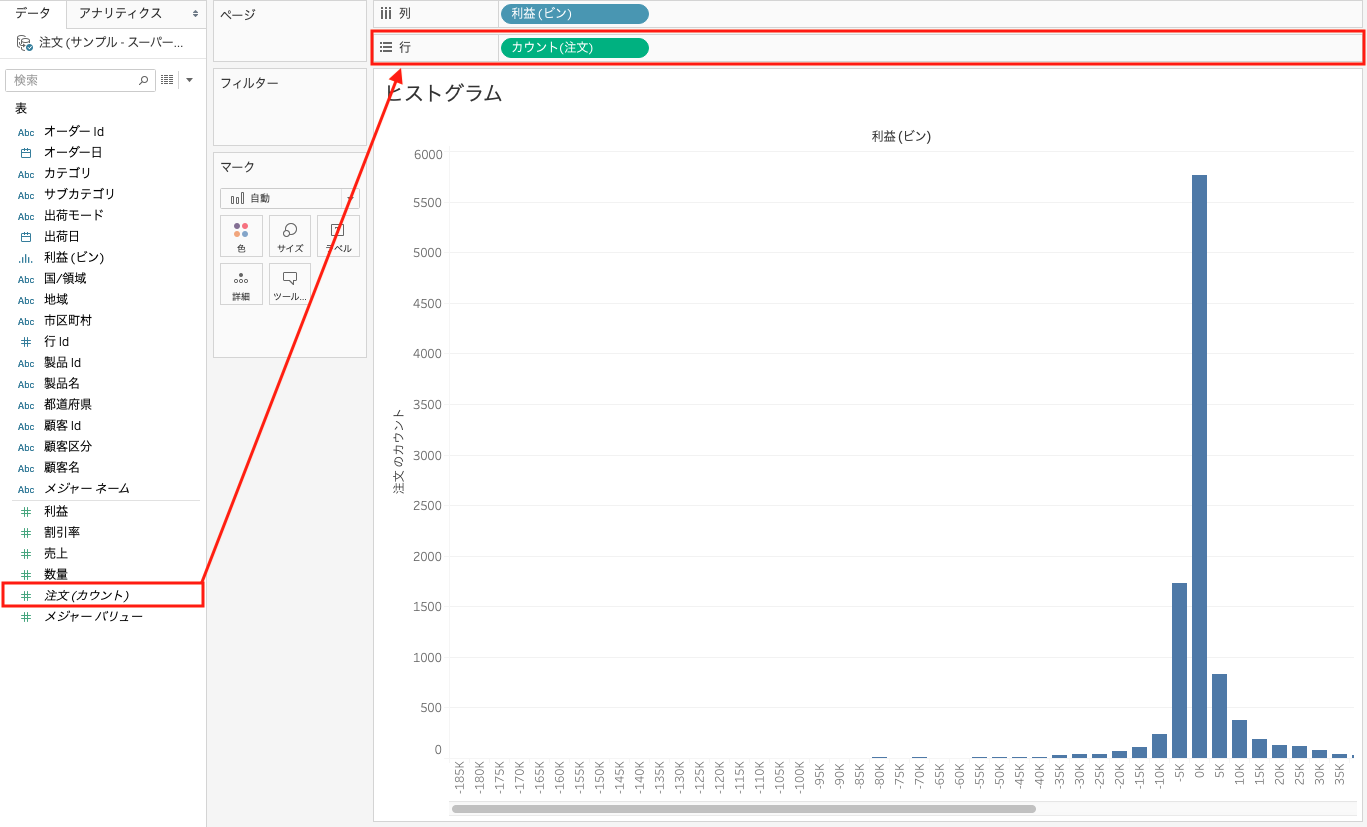Image resolution: width=1367 pixels, height=827 pixels.
Task: Click the Abc type icon of カテゴリ
Action: click(x=26, y=174)
